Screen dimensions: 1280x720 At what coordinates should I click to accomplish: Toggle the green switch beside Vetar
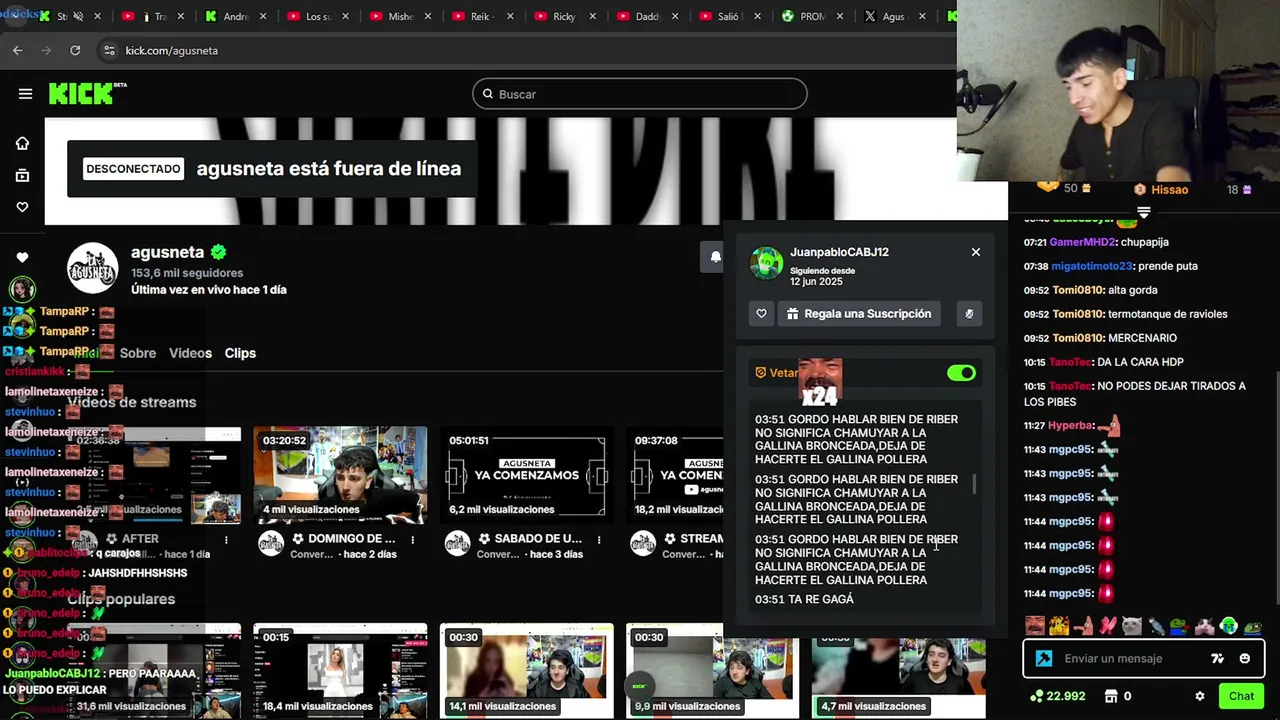(x=961, y=373)
